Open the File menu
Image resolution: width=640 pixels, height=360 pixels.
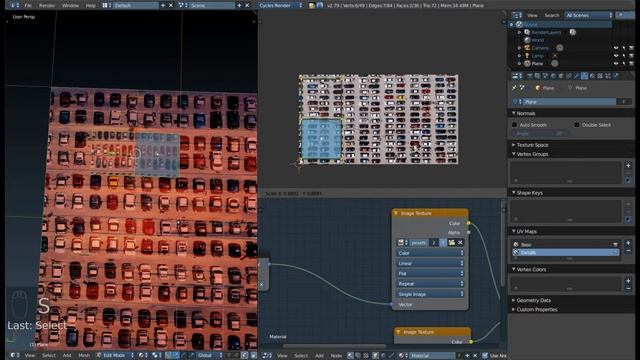tap(28, 6)
